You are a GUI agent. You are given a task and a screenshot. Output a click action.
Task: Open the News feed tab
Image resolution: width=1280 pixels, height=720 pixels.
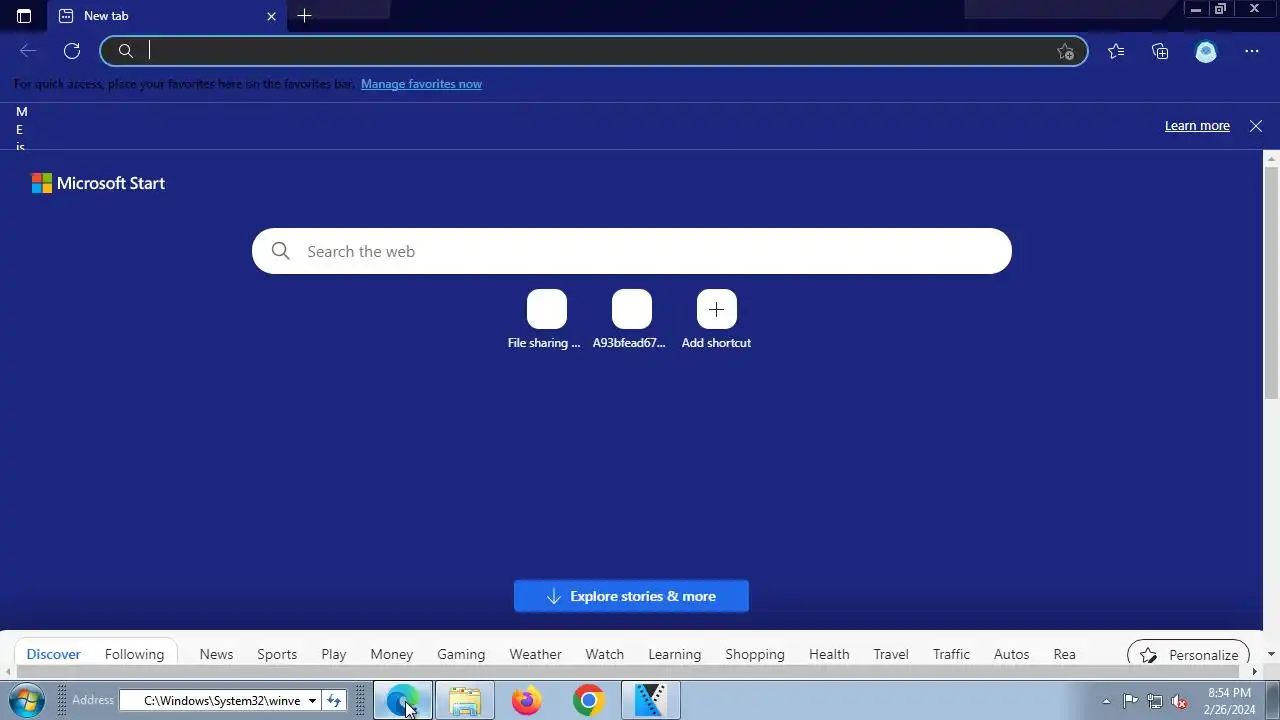click(x=216, y=654)
